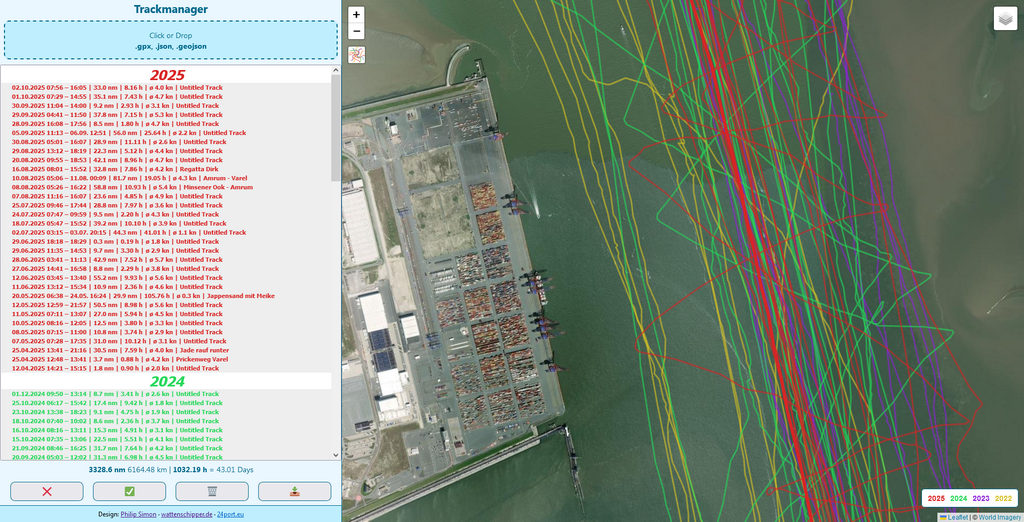Select the 02.10.2025 07:56 track
The image size is (1024, 522).
[167, 88]
